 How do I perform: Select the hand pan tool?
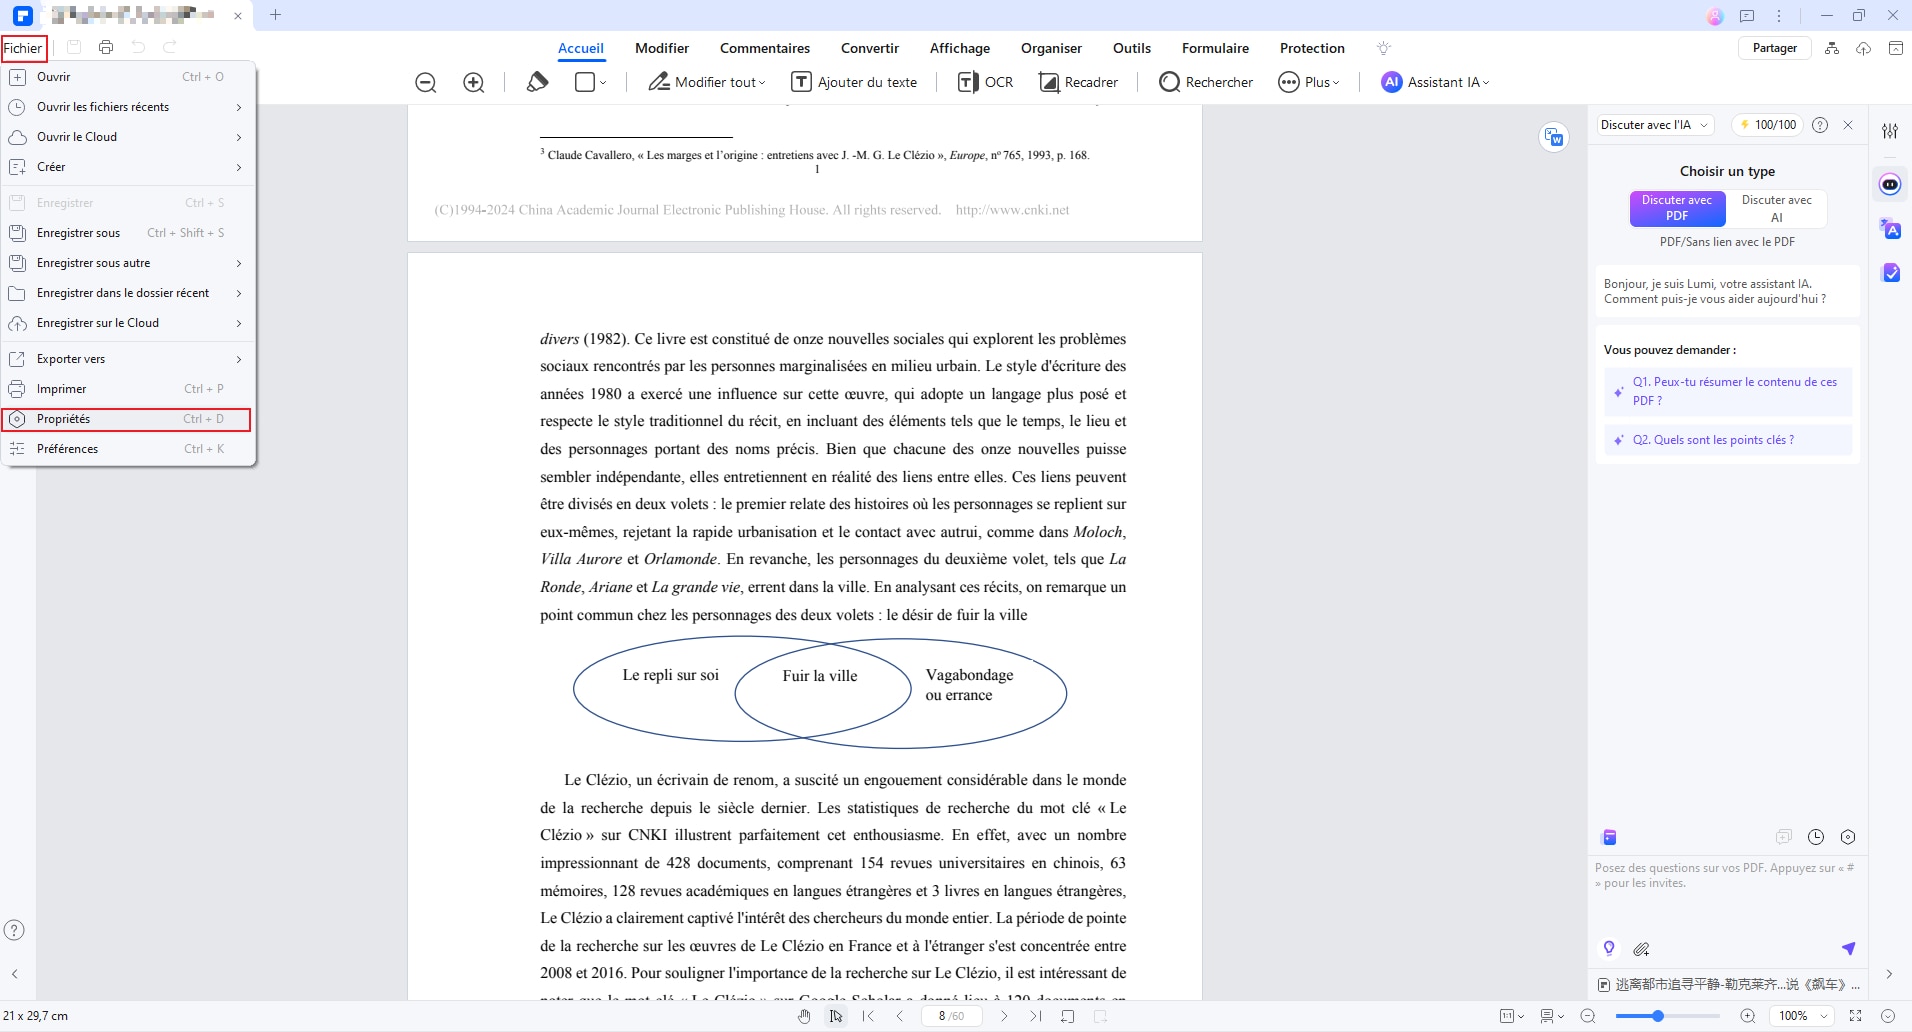click(804, 1016)
